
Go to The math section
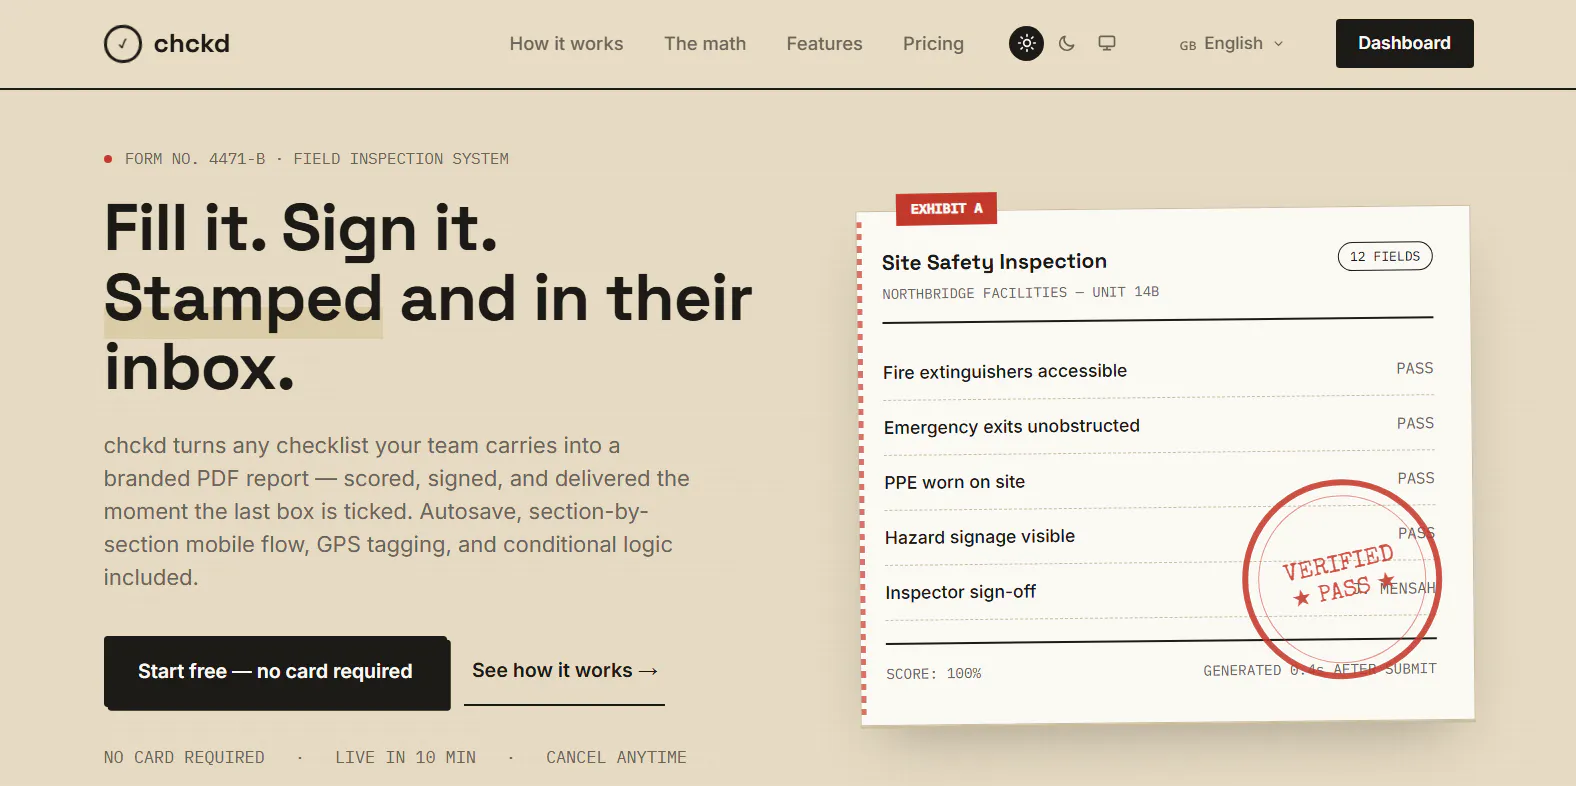pos(705,44)
